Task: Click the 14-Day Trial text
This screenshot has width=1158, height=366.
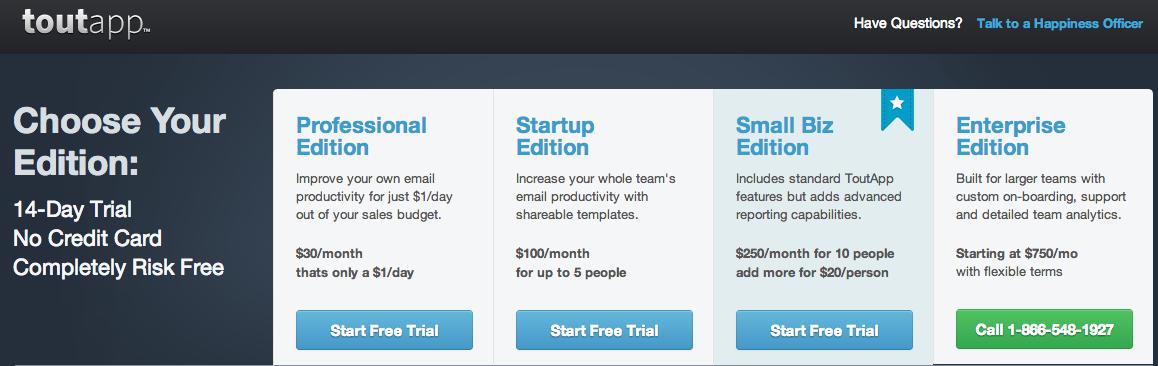Action: point(72,210)
